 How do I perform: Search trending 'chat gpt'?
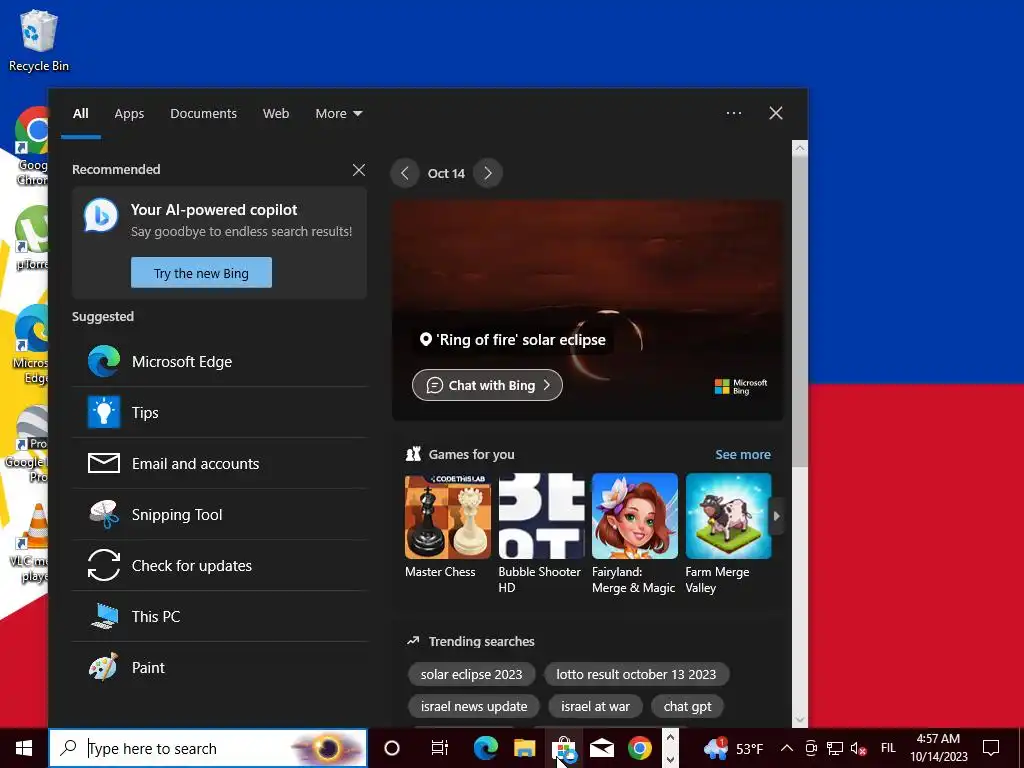coord(688,706)
